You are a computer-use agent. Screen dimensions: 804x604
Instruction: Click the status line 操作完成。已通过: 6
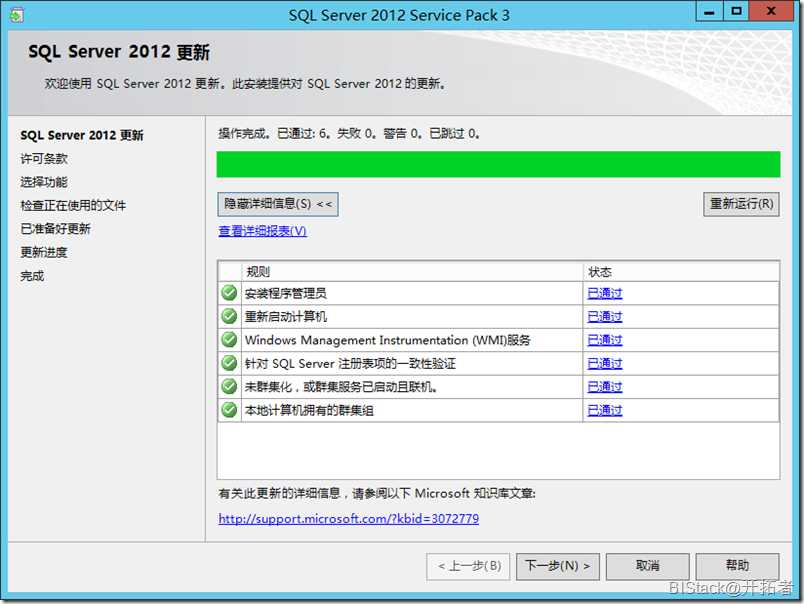tap(349, 134)
